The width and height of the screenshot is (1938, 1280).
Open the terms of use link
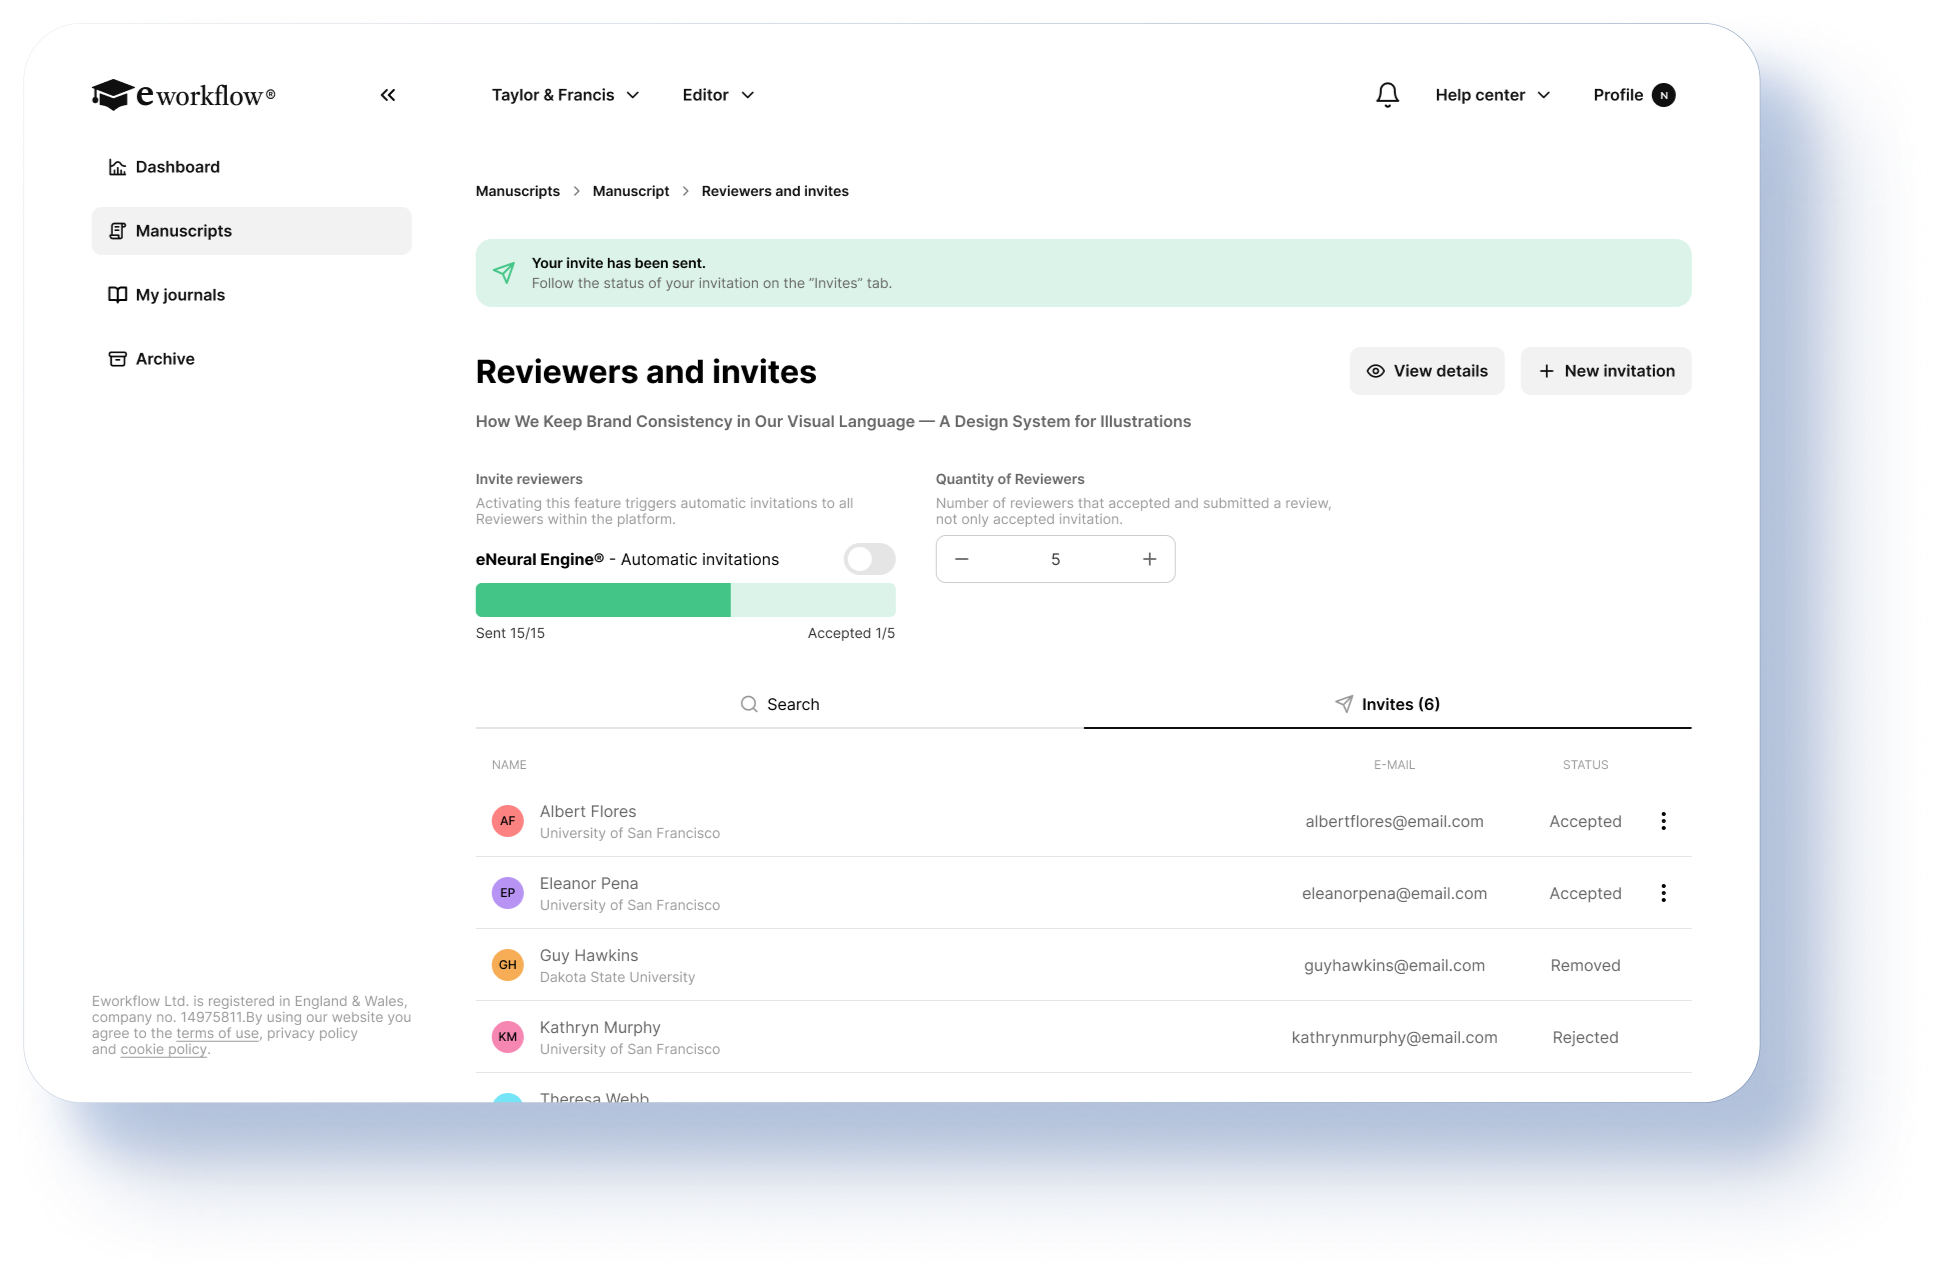(217, 1033)
